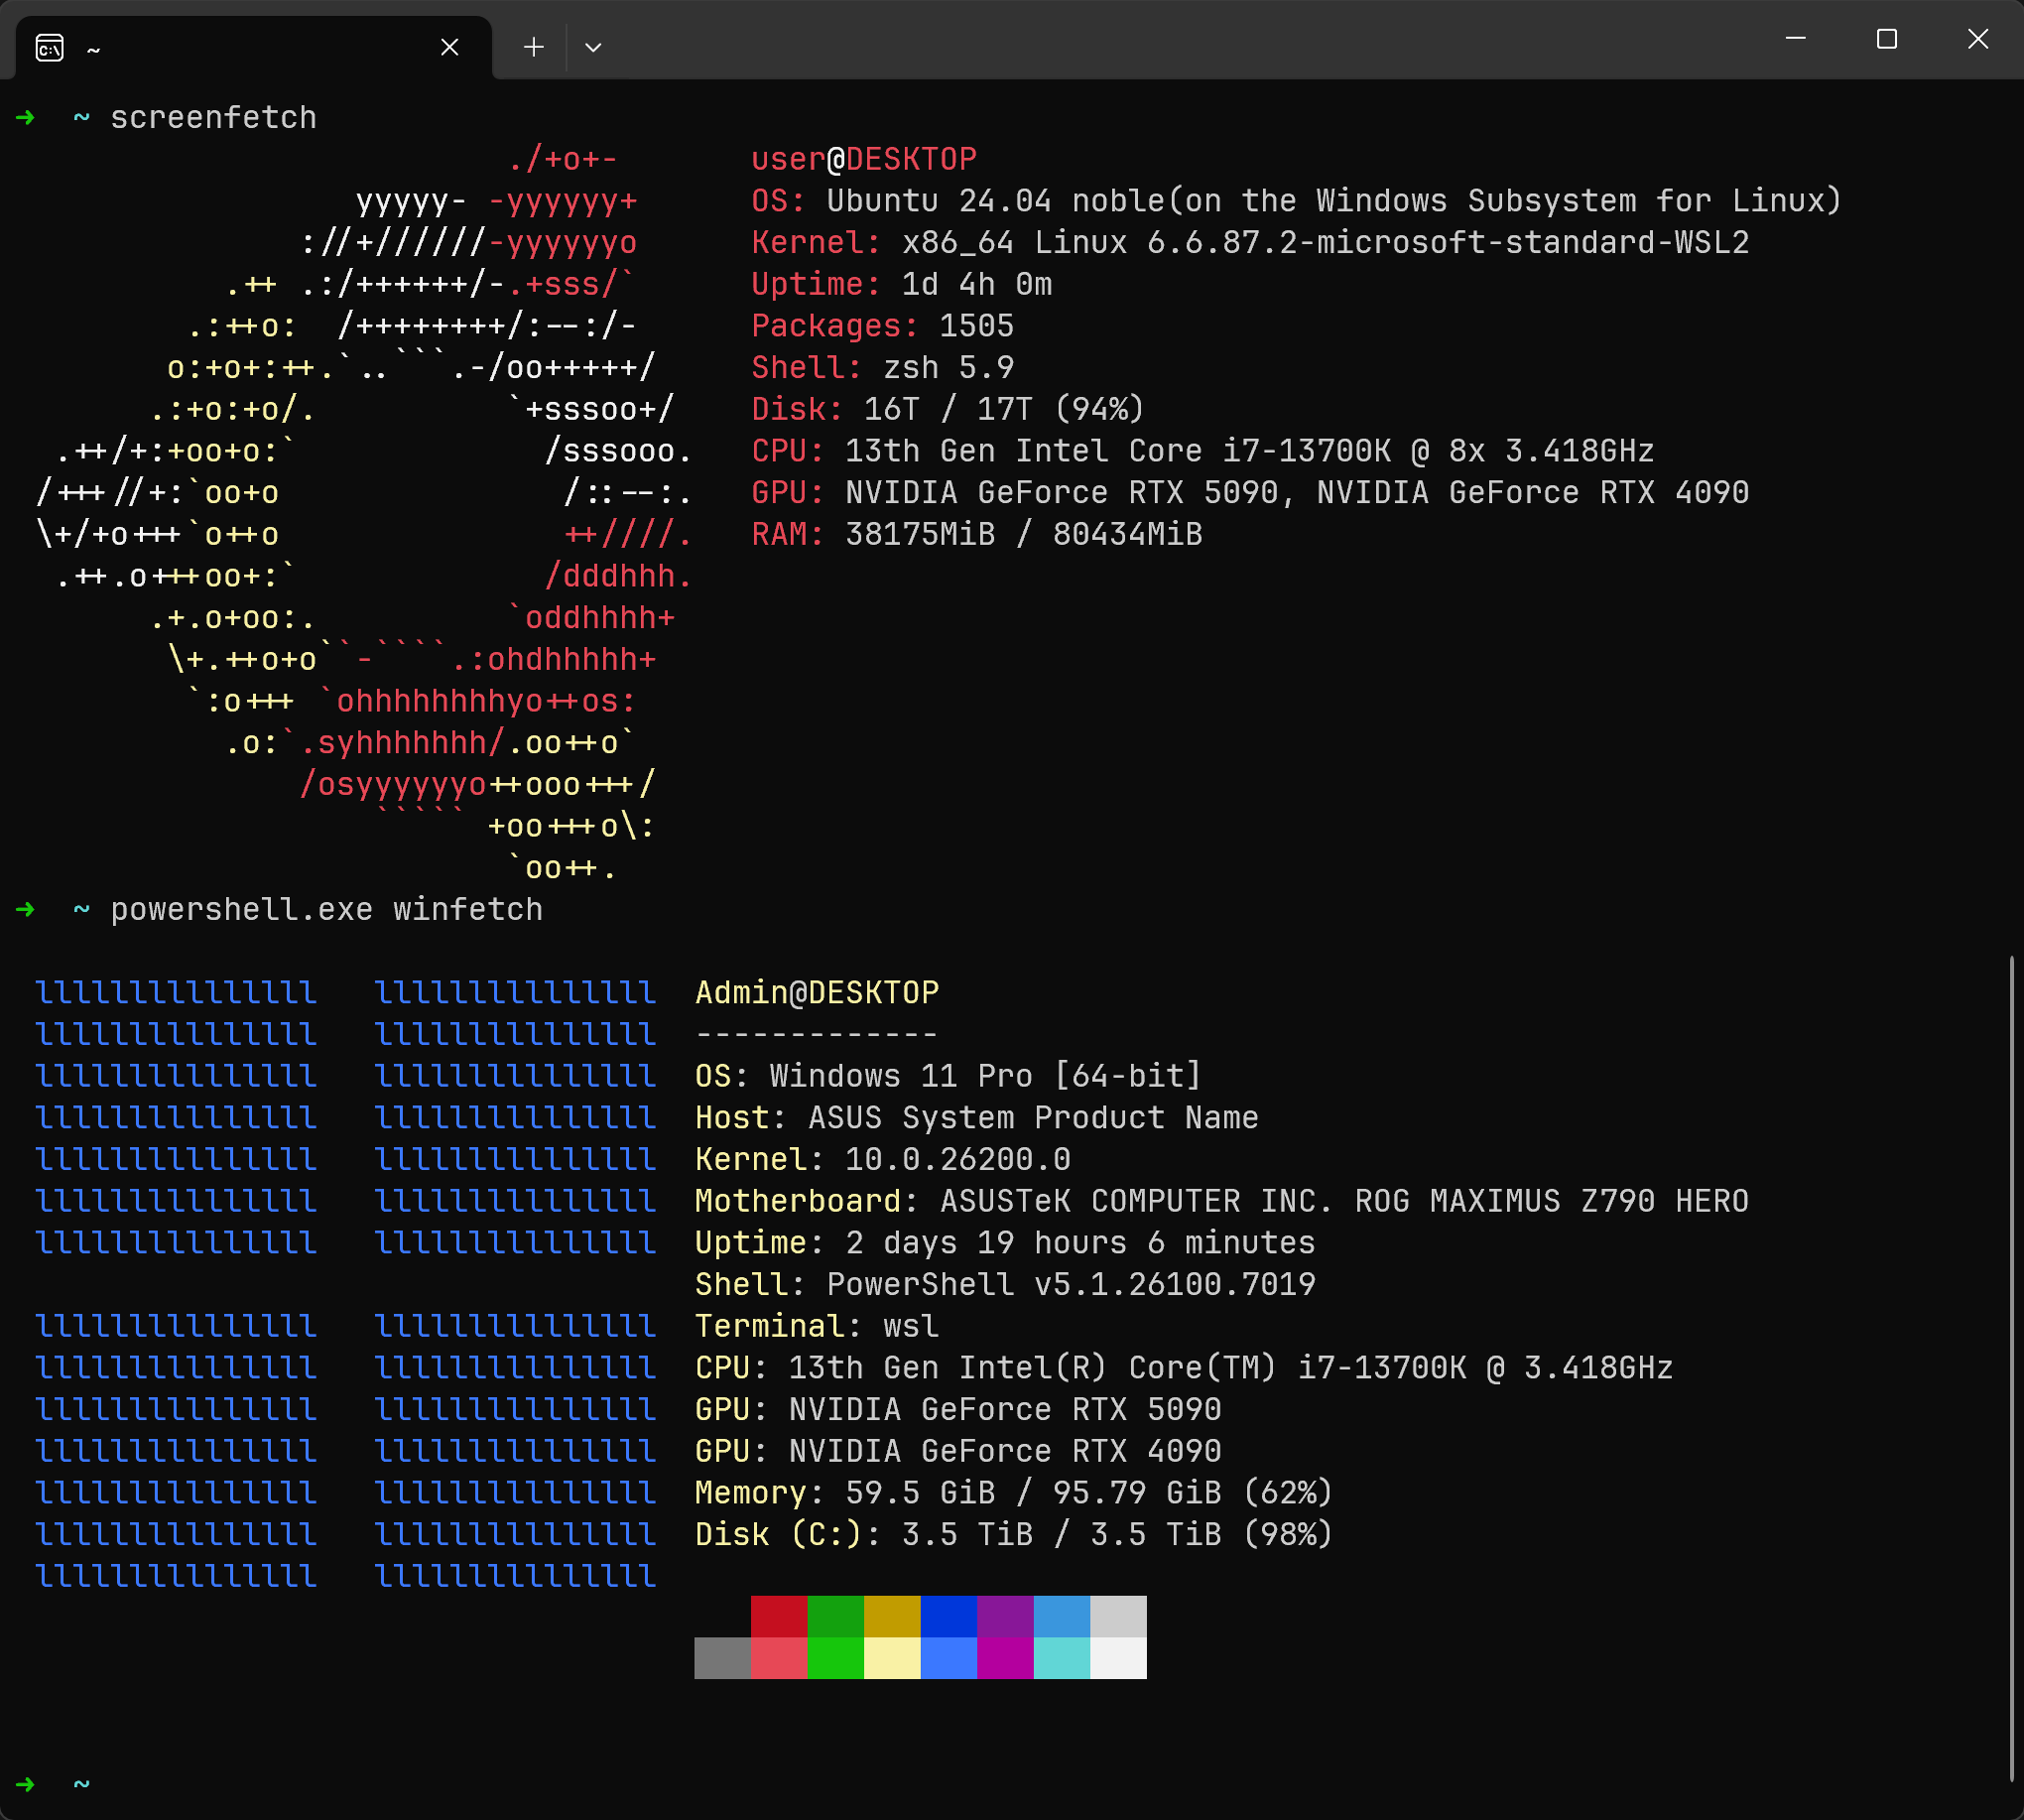Close the '~' terminal tab
Screen dimensions: 2024x1820
click(449, 47)
